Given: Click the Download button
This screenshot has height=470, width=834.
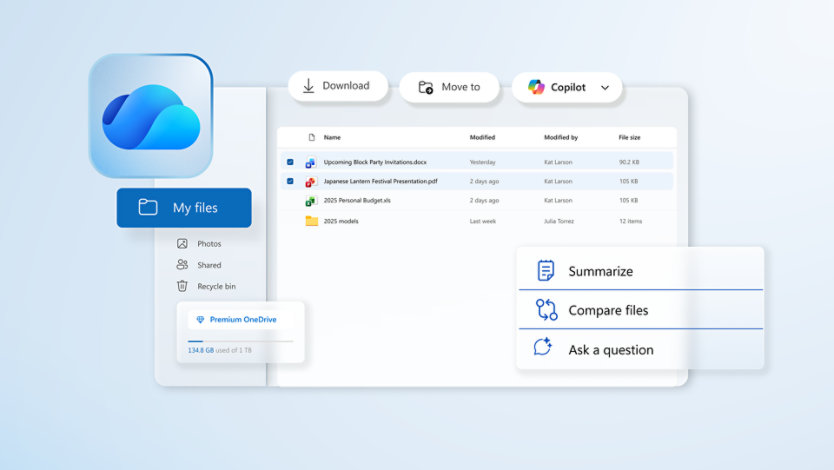Looking at the screenshot, I should click(x=338, y=86).
